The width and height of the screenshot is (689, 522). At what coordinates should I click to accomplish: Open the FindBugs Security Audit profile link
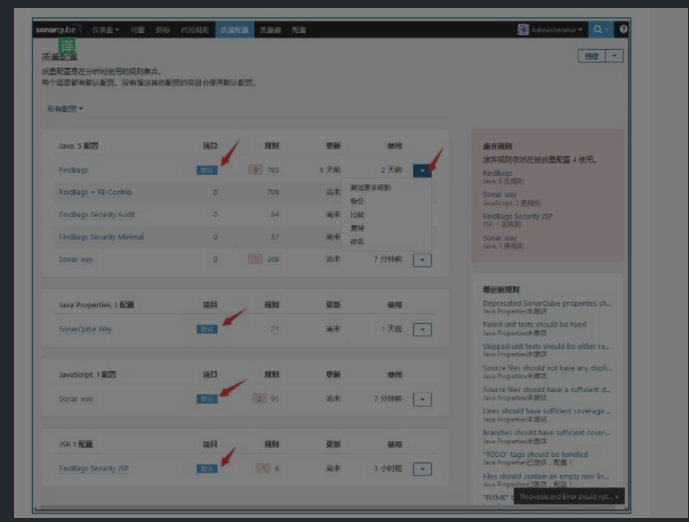click(x=97, y=214)
